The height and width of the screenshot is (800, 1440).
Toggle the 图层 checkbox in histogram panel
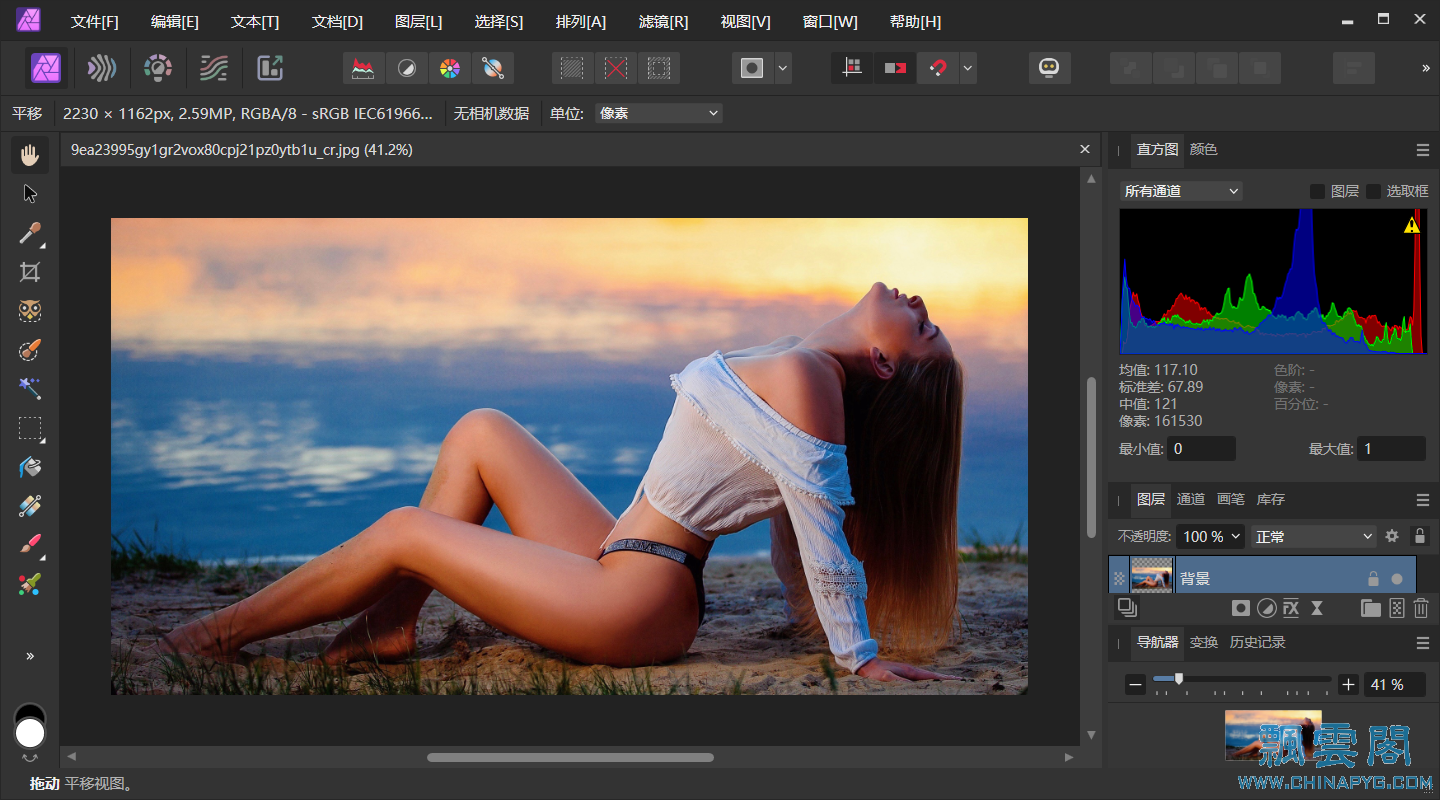coord(1318,191)
